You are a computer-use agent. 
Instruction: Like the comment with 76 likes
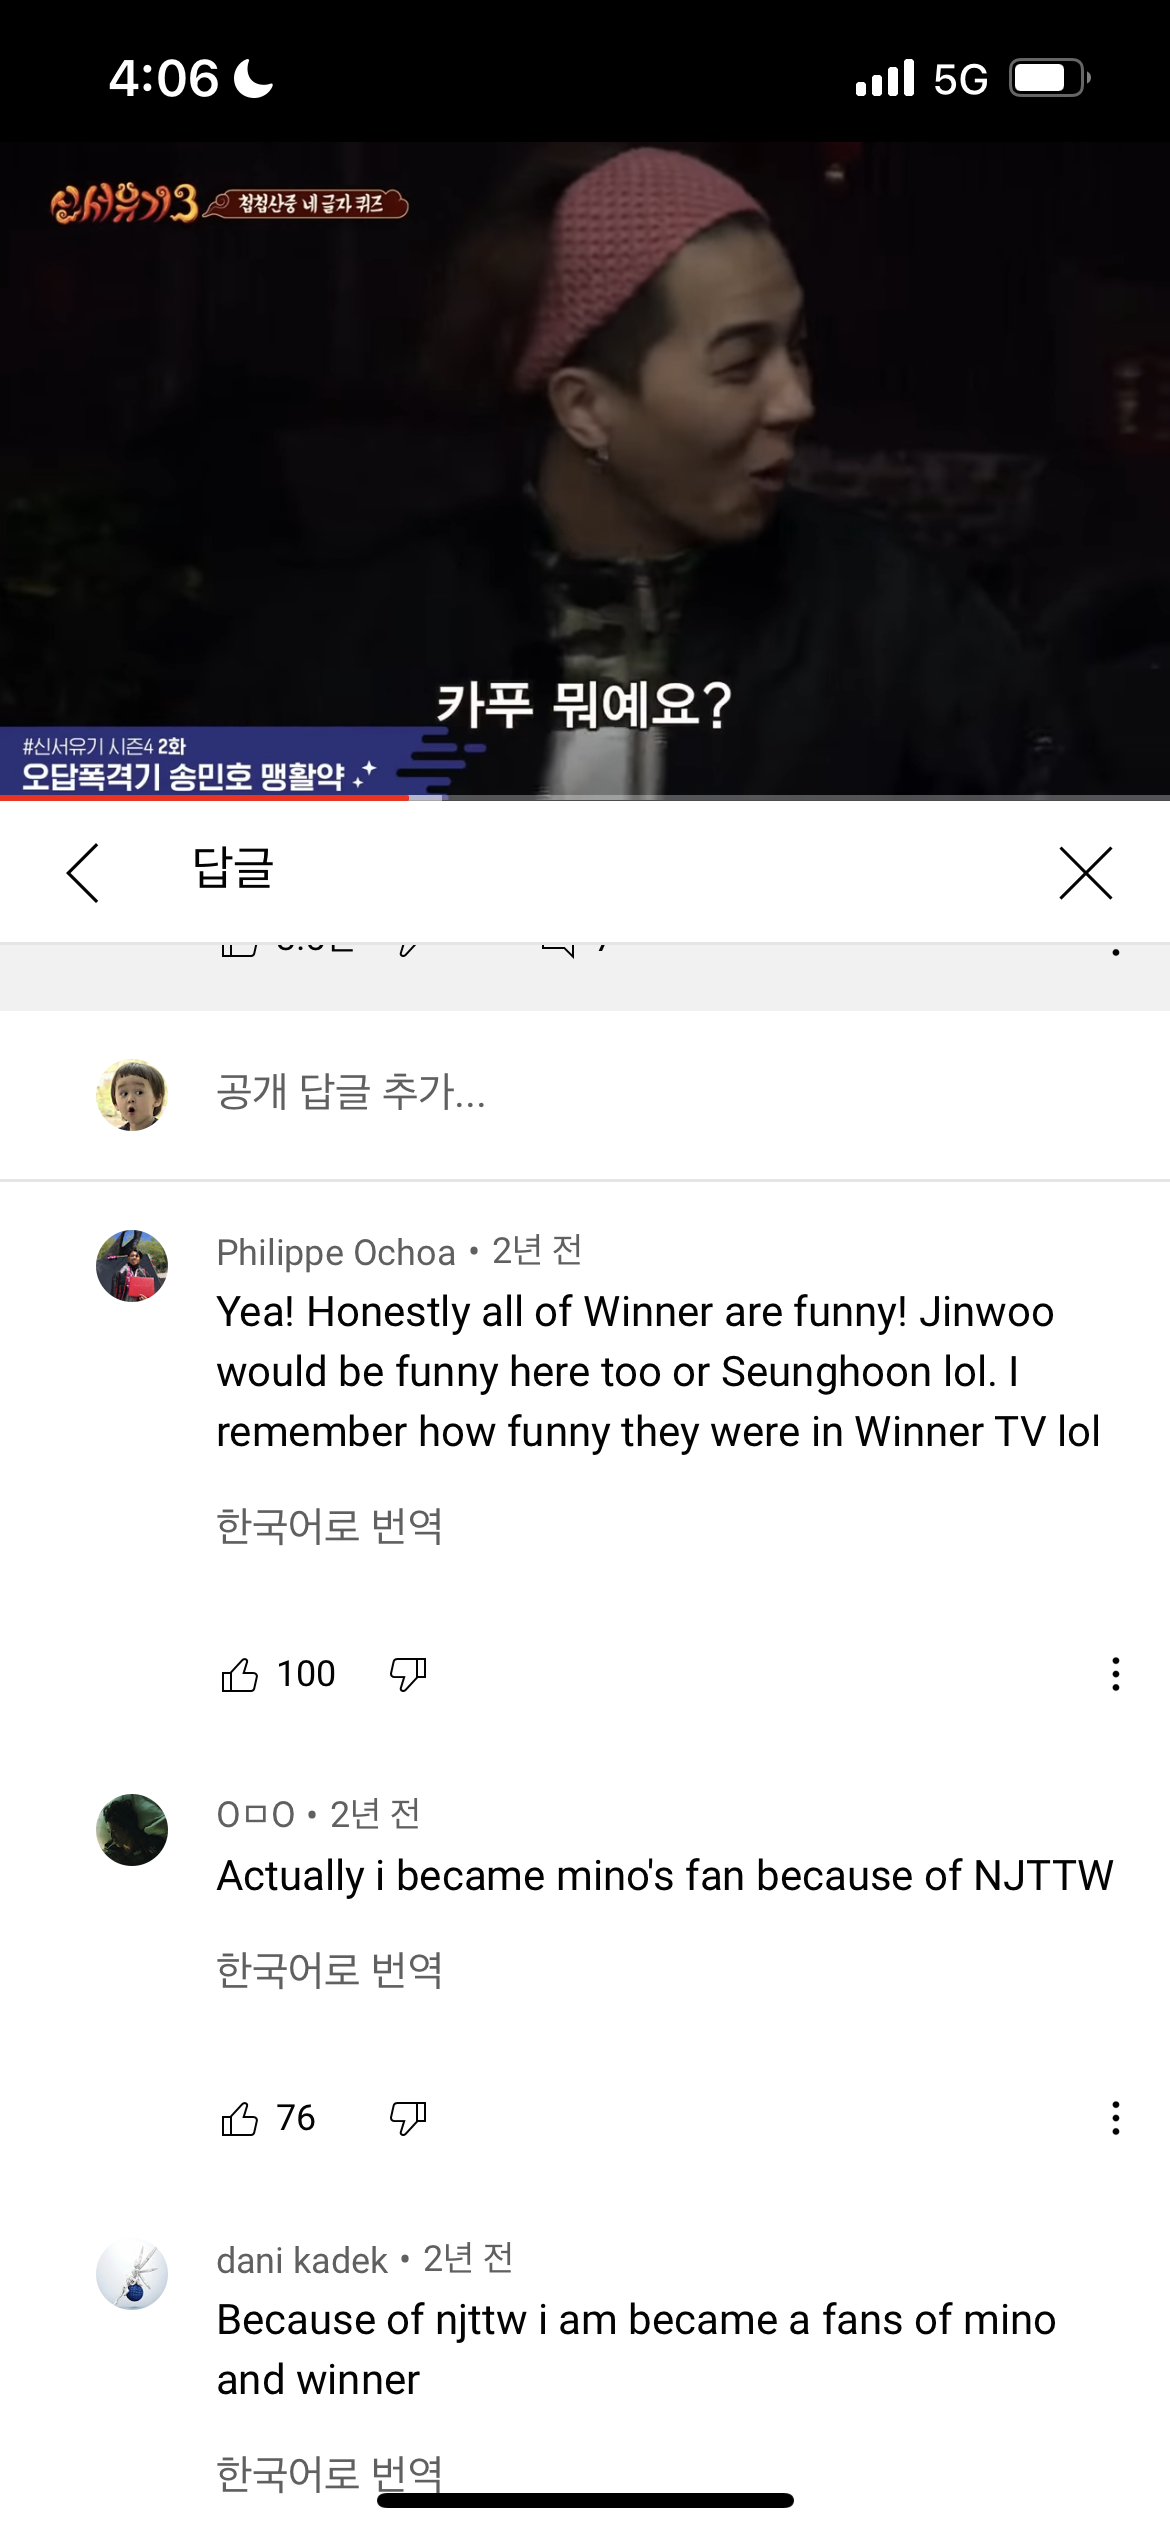click(240, 2118)
